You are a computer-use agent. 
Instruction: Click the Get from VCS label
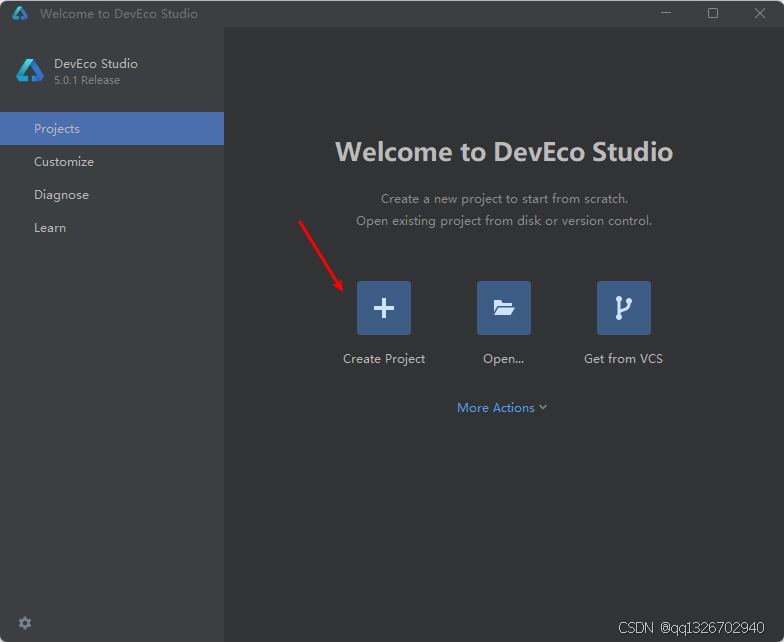pyautogui.click(x=623, y=358)
